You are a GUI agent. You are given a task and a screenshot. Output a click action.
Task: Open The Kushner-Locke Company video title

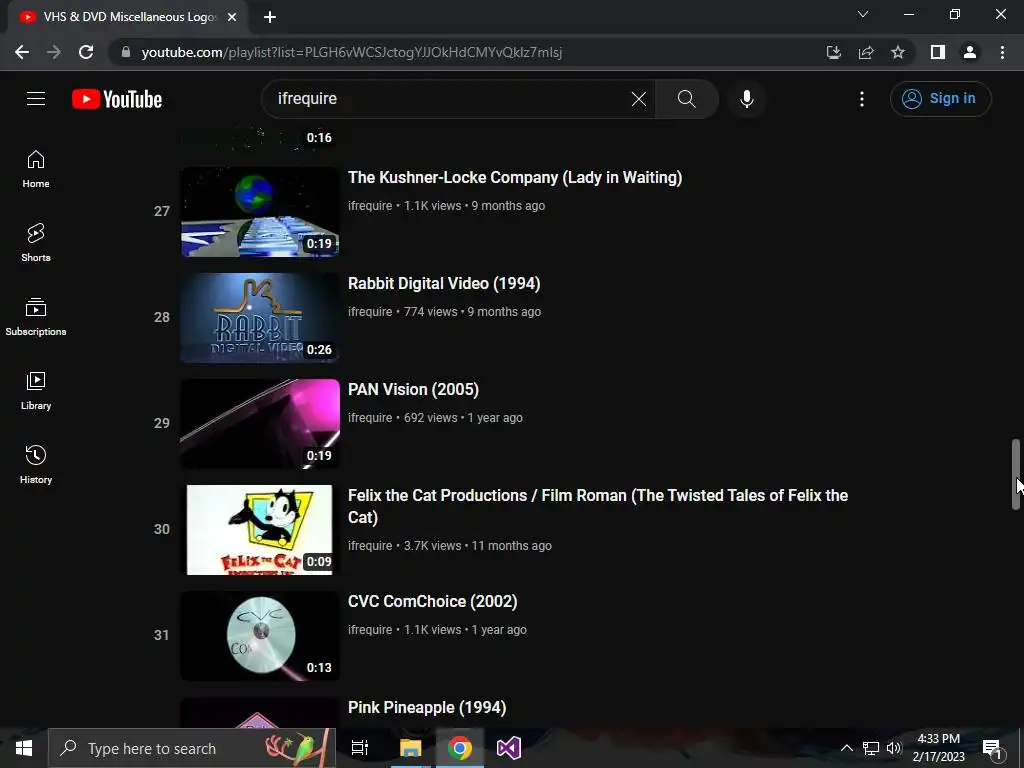pyautogui.click(x=515, y=178)
